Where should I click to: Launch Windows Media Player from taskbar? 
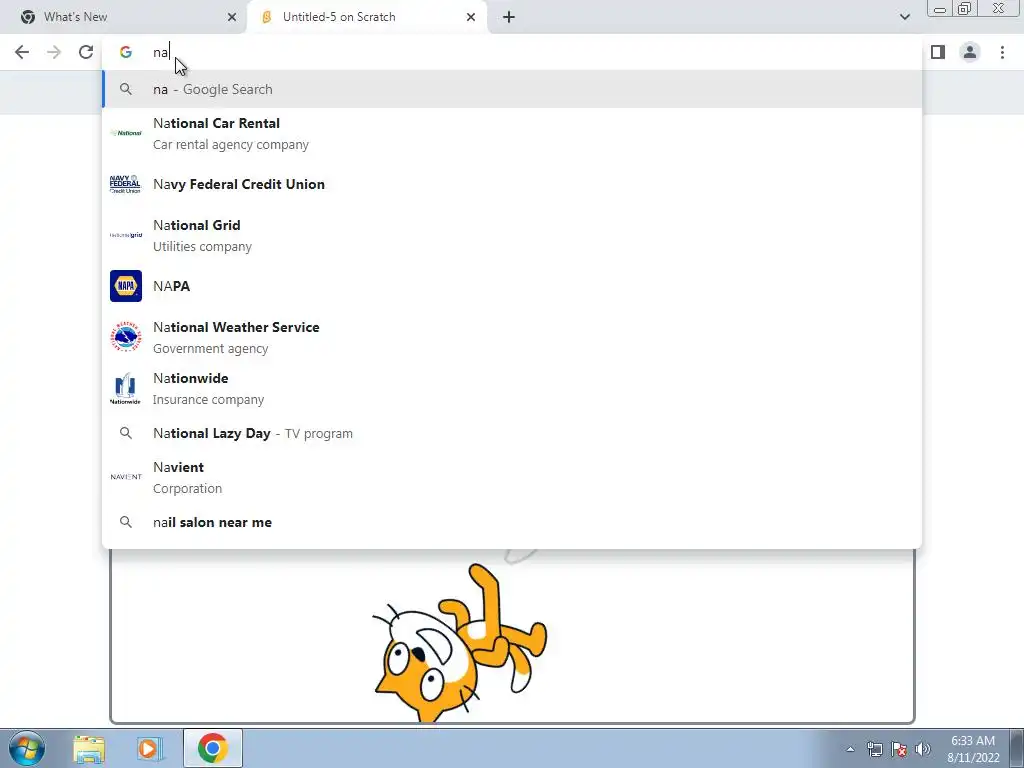click(149, 749)
